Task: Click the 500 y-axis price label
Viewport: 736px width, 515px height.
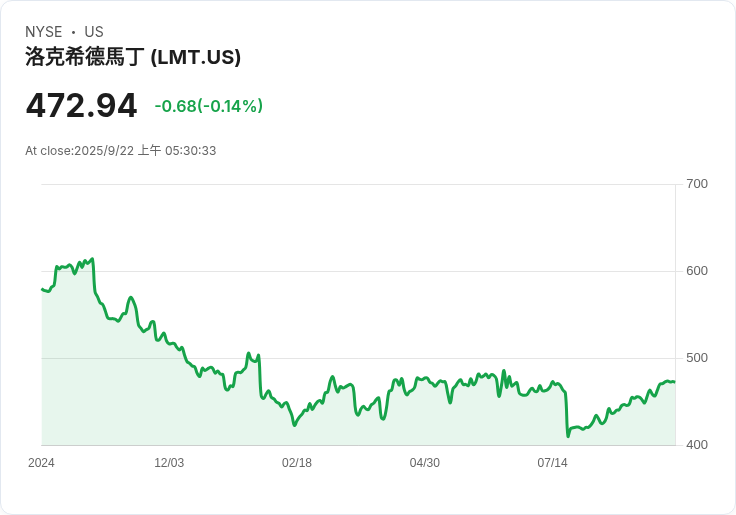Action: [697, 358]
